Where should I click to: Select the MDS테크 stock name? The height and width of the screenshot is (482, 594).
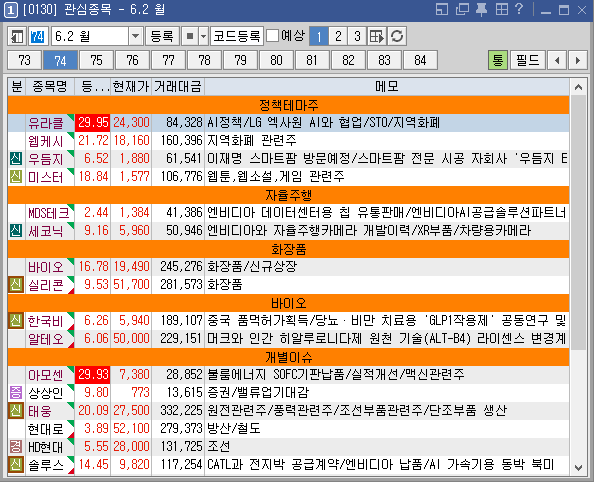(x=49, y=213)
